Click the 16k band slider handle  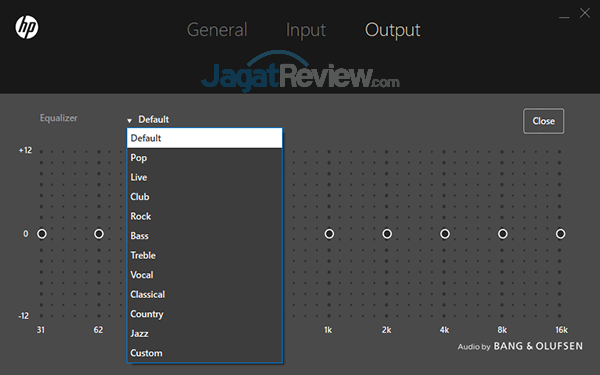click(560, 234)
